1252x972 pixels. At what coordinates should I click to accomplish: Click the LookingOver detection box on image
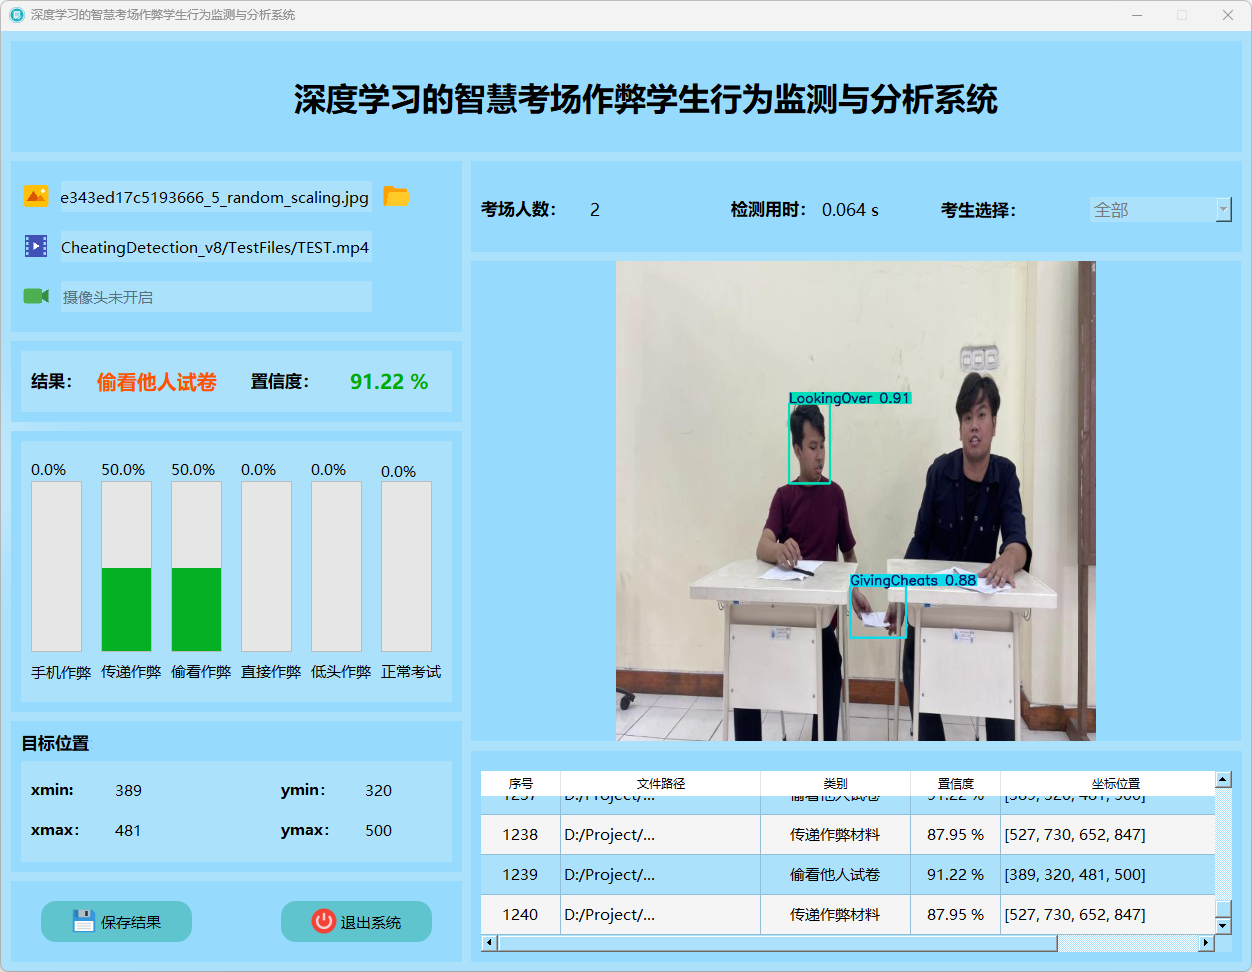point(809,444)
